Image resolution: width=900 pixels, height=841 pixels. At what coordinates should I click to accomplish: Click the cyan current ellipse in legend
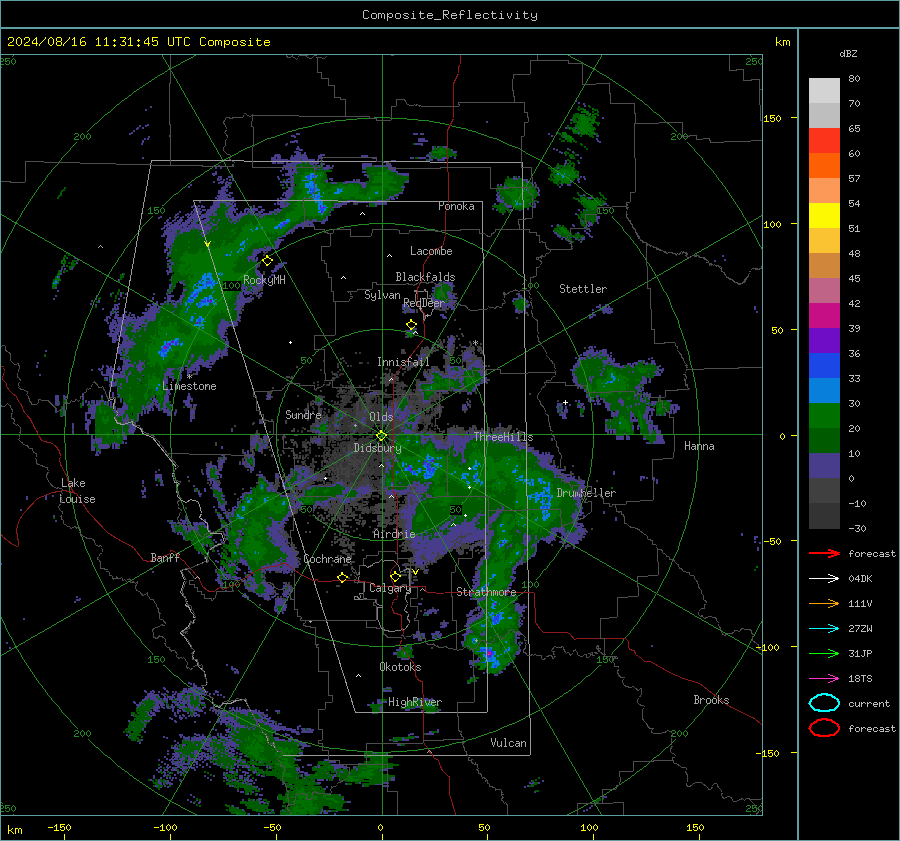pos(824,703)
